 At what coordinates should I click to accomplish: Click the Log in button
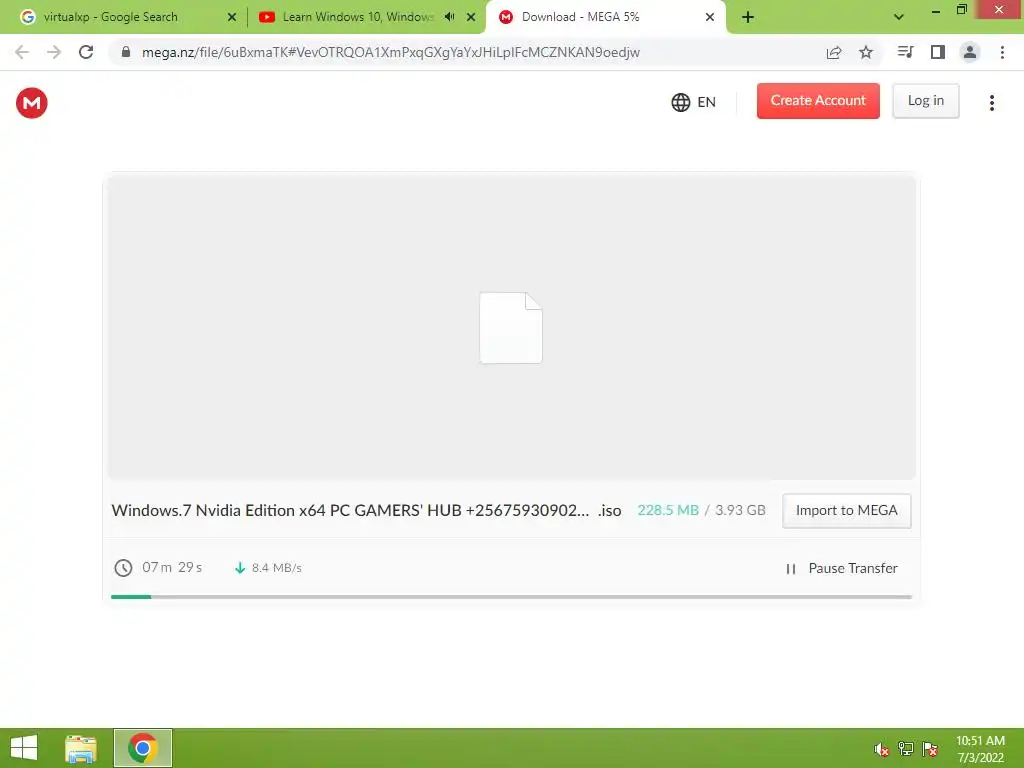(x=925, y=101)
